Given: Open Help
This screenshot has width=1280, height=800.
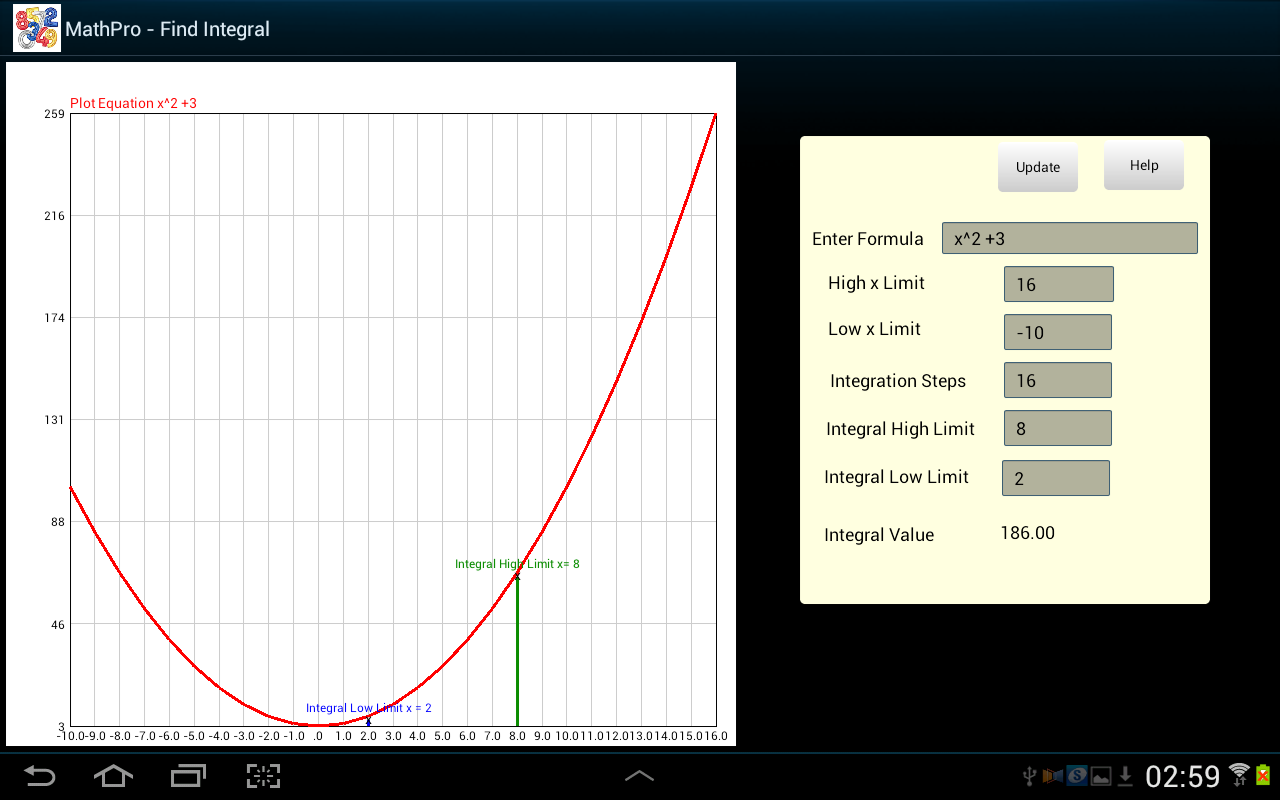Looking at the screenshot, I should pos(1143,165).
